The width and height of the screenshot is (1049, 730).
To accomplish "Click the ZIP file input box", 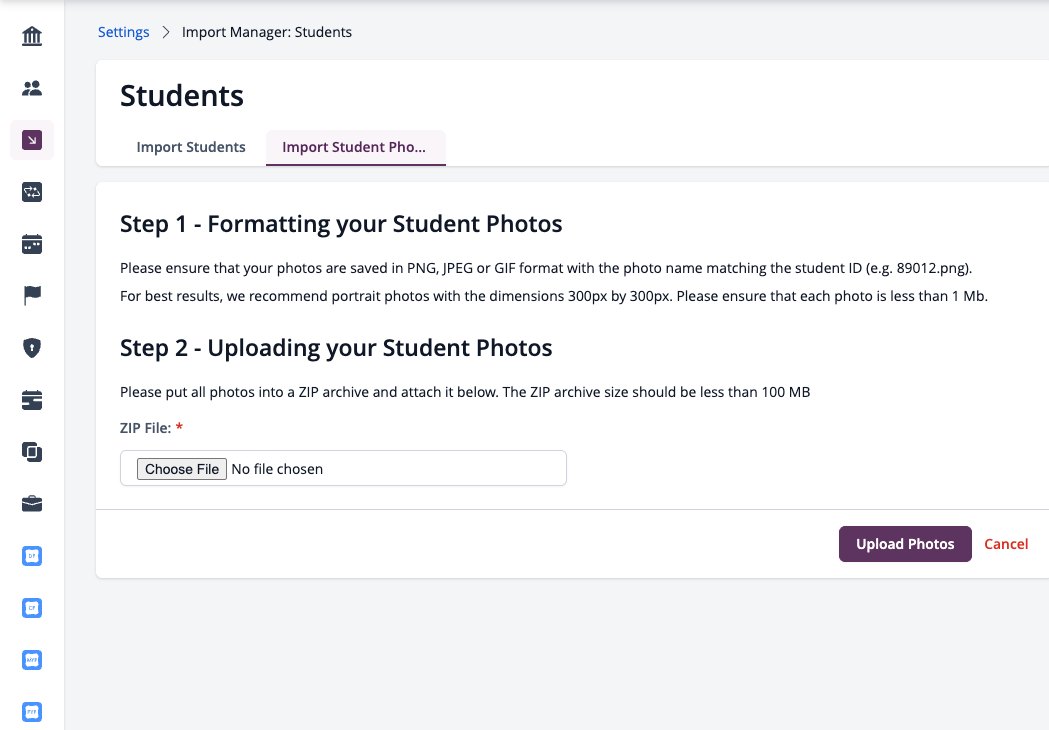I will 343,468.
